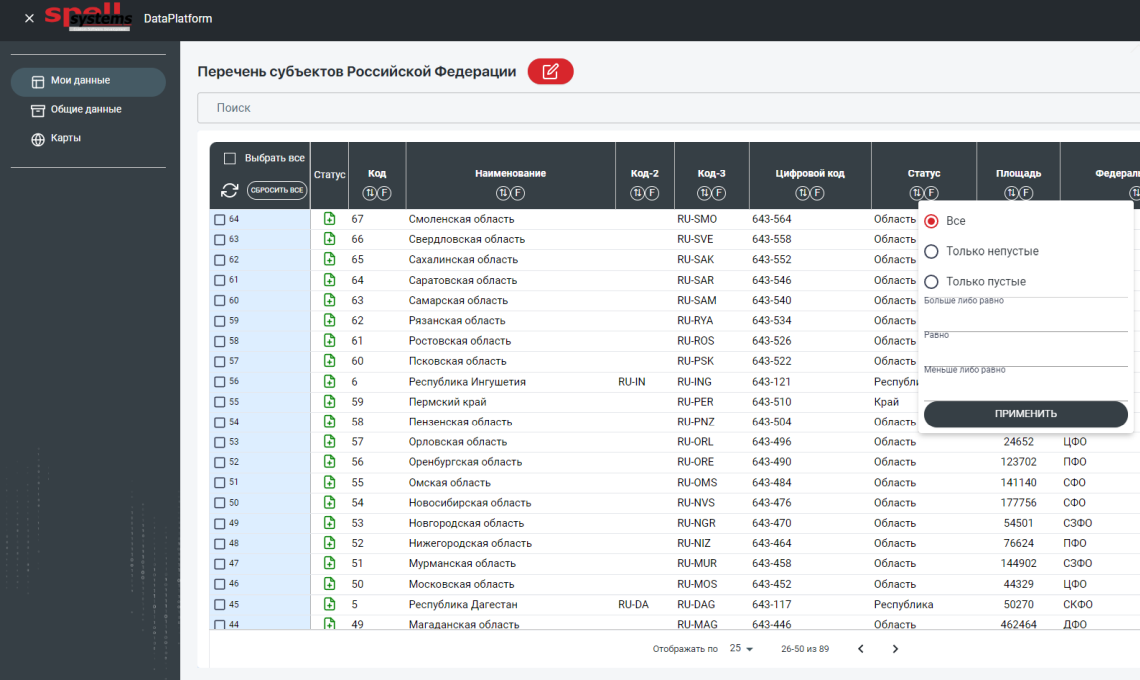Click the status document icon for Республика Дагестан
1140x680 pixels.
[x=329, y=604]
